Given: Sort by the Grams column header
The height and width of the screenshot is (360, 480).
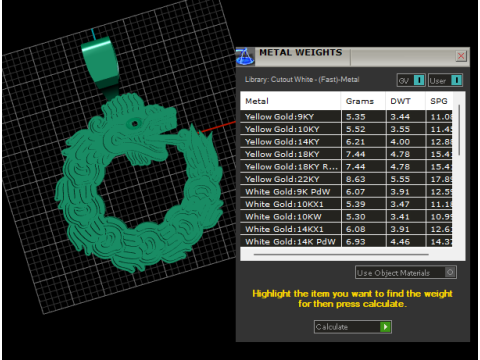Looking at the screenshot, I should coord(363,101).
